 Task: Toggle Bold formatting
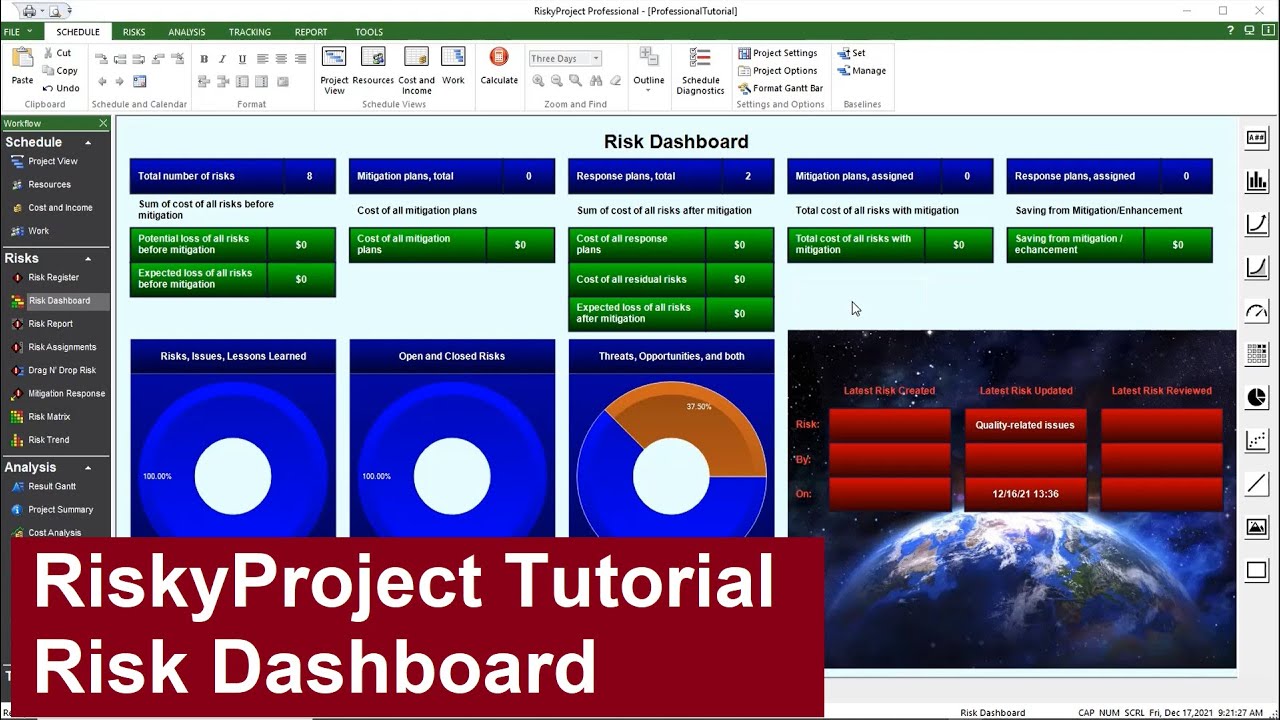click(204, 59)
